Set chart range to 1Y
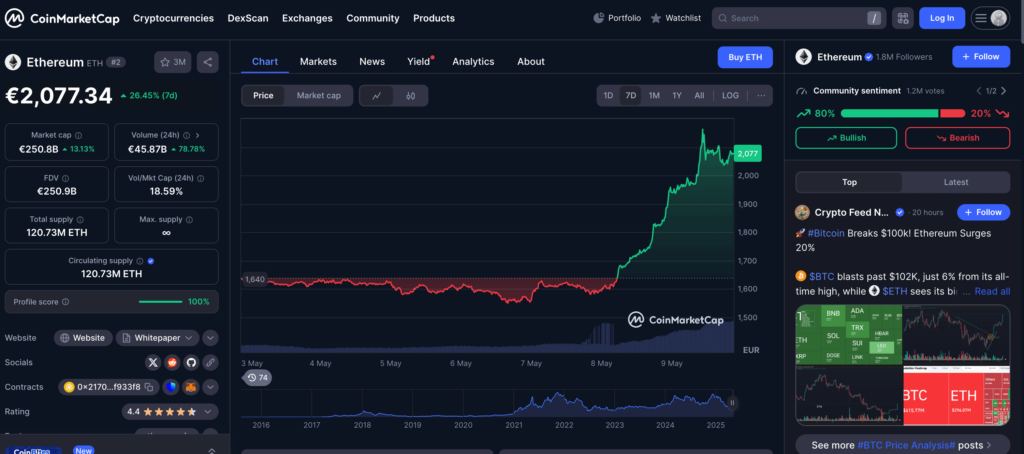Image resolution: width=1024 pixels, height=454 pixels. (677, 95)
